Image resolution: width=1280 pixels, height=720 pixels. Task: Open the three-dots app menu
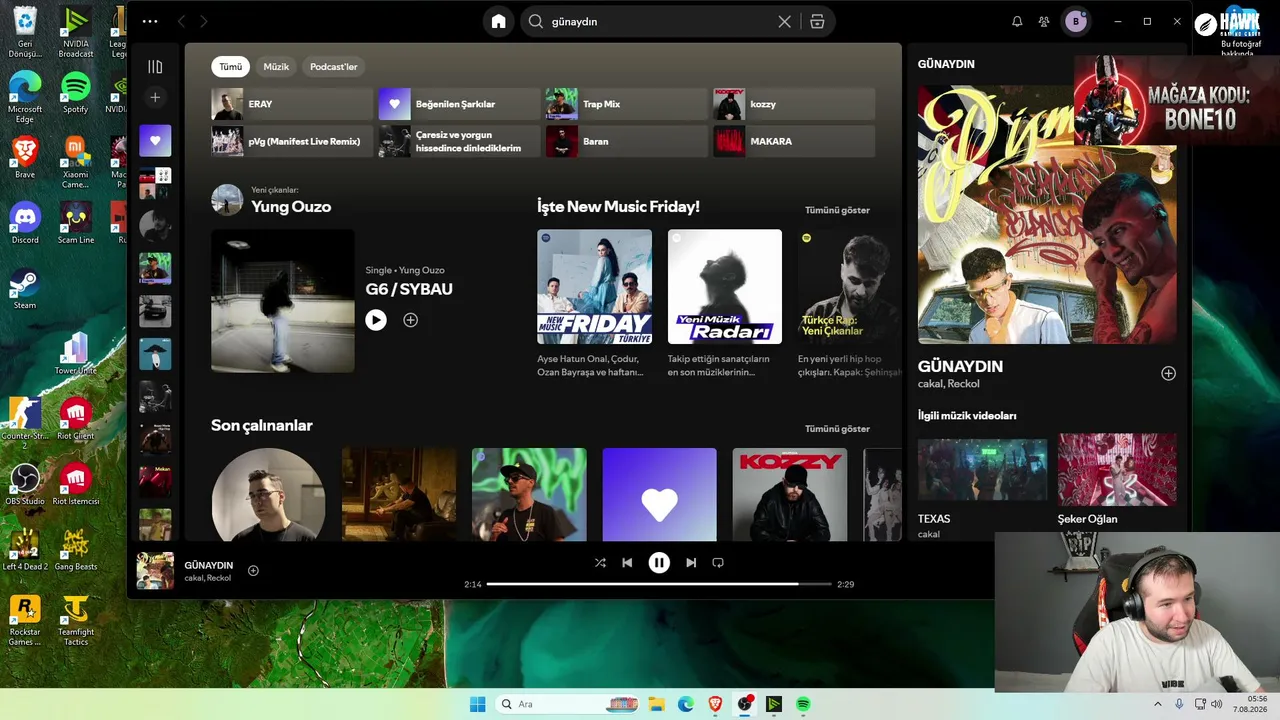click(150, 21)
